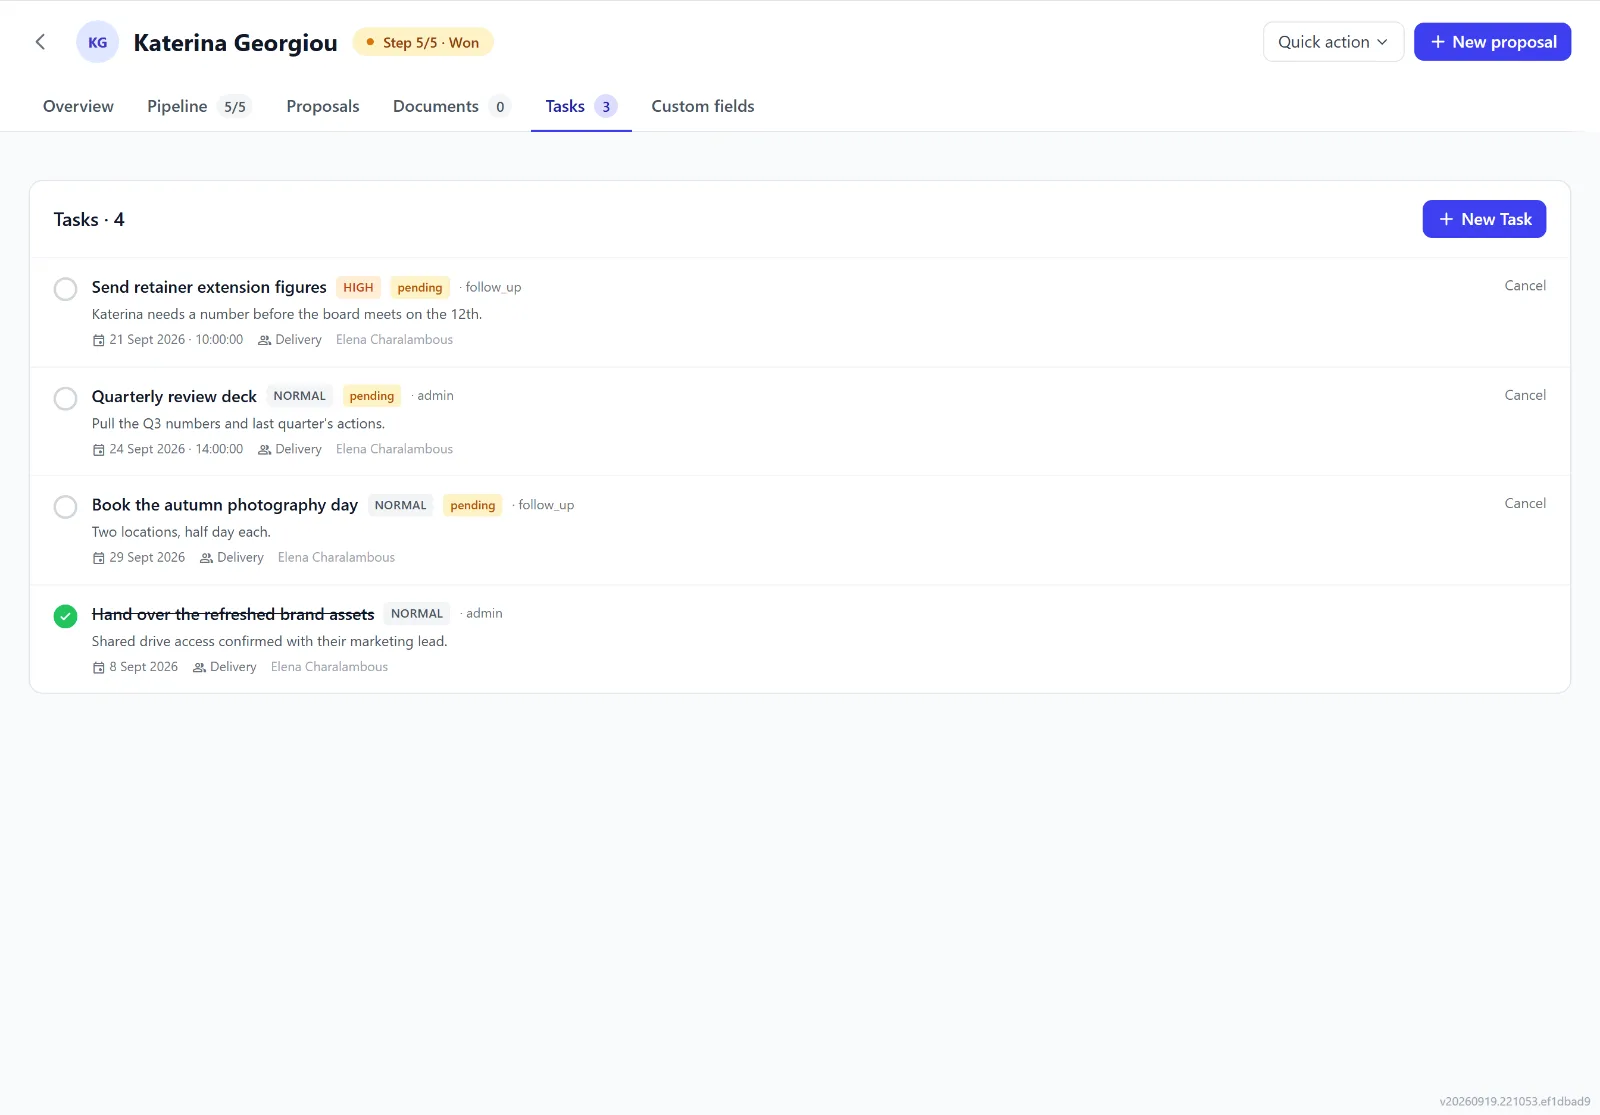Click calendar icon beside 29 Sept 2026
Image resolution: width=1600 pixels, height=1115 pixels.
pos(99,558)
